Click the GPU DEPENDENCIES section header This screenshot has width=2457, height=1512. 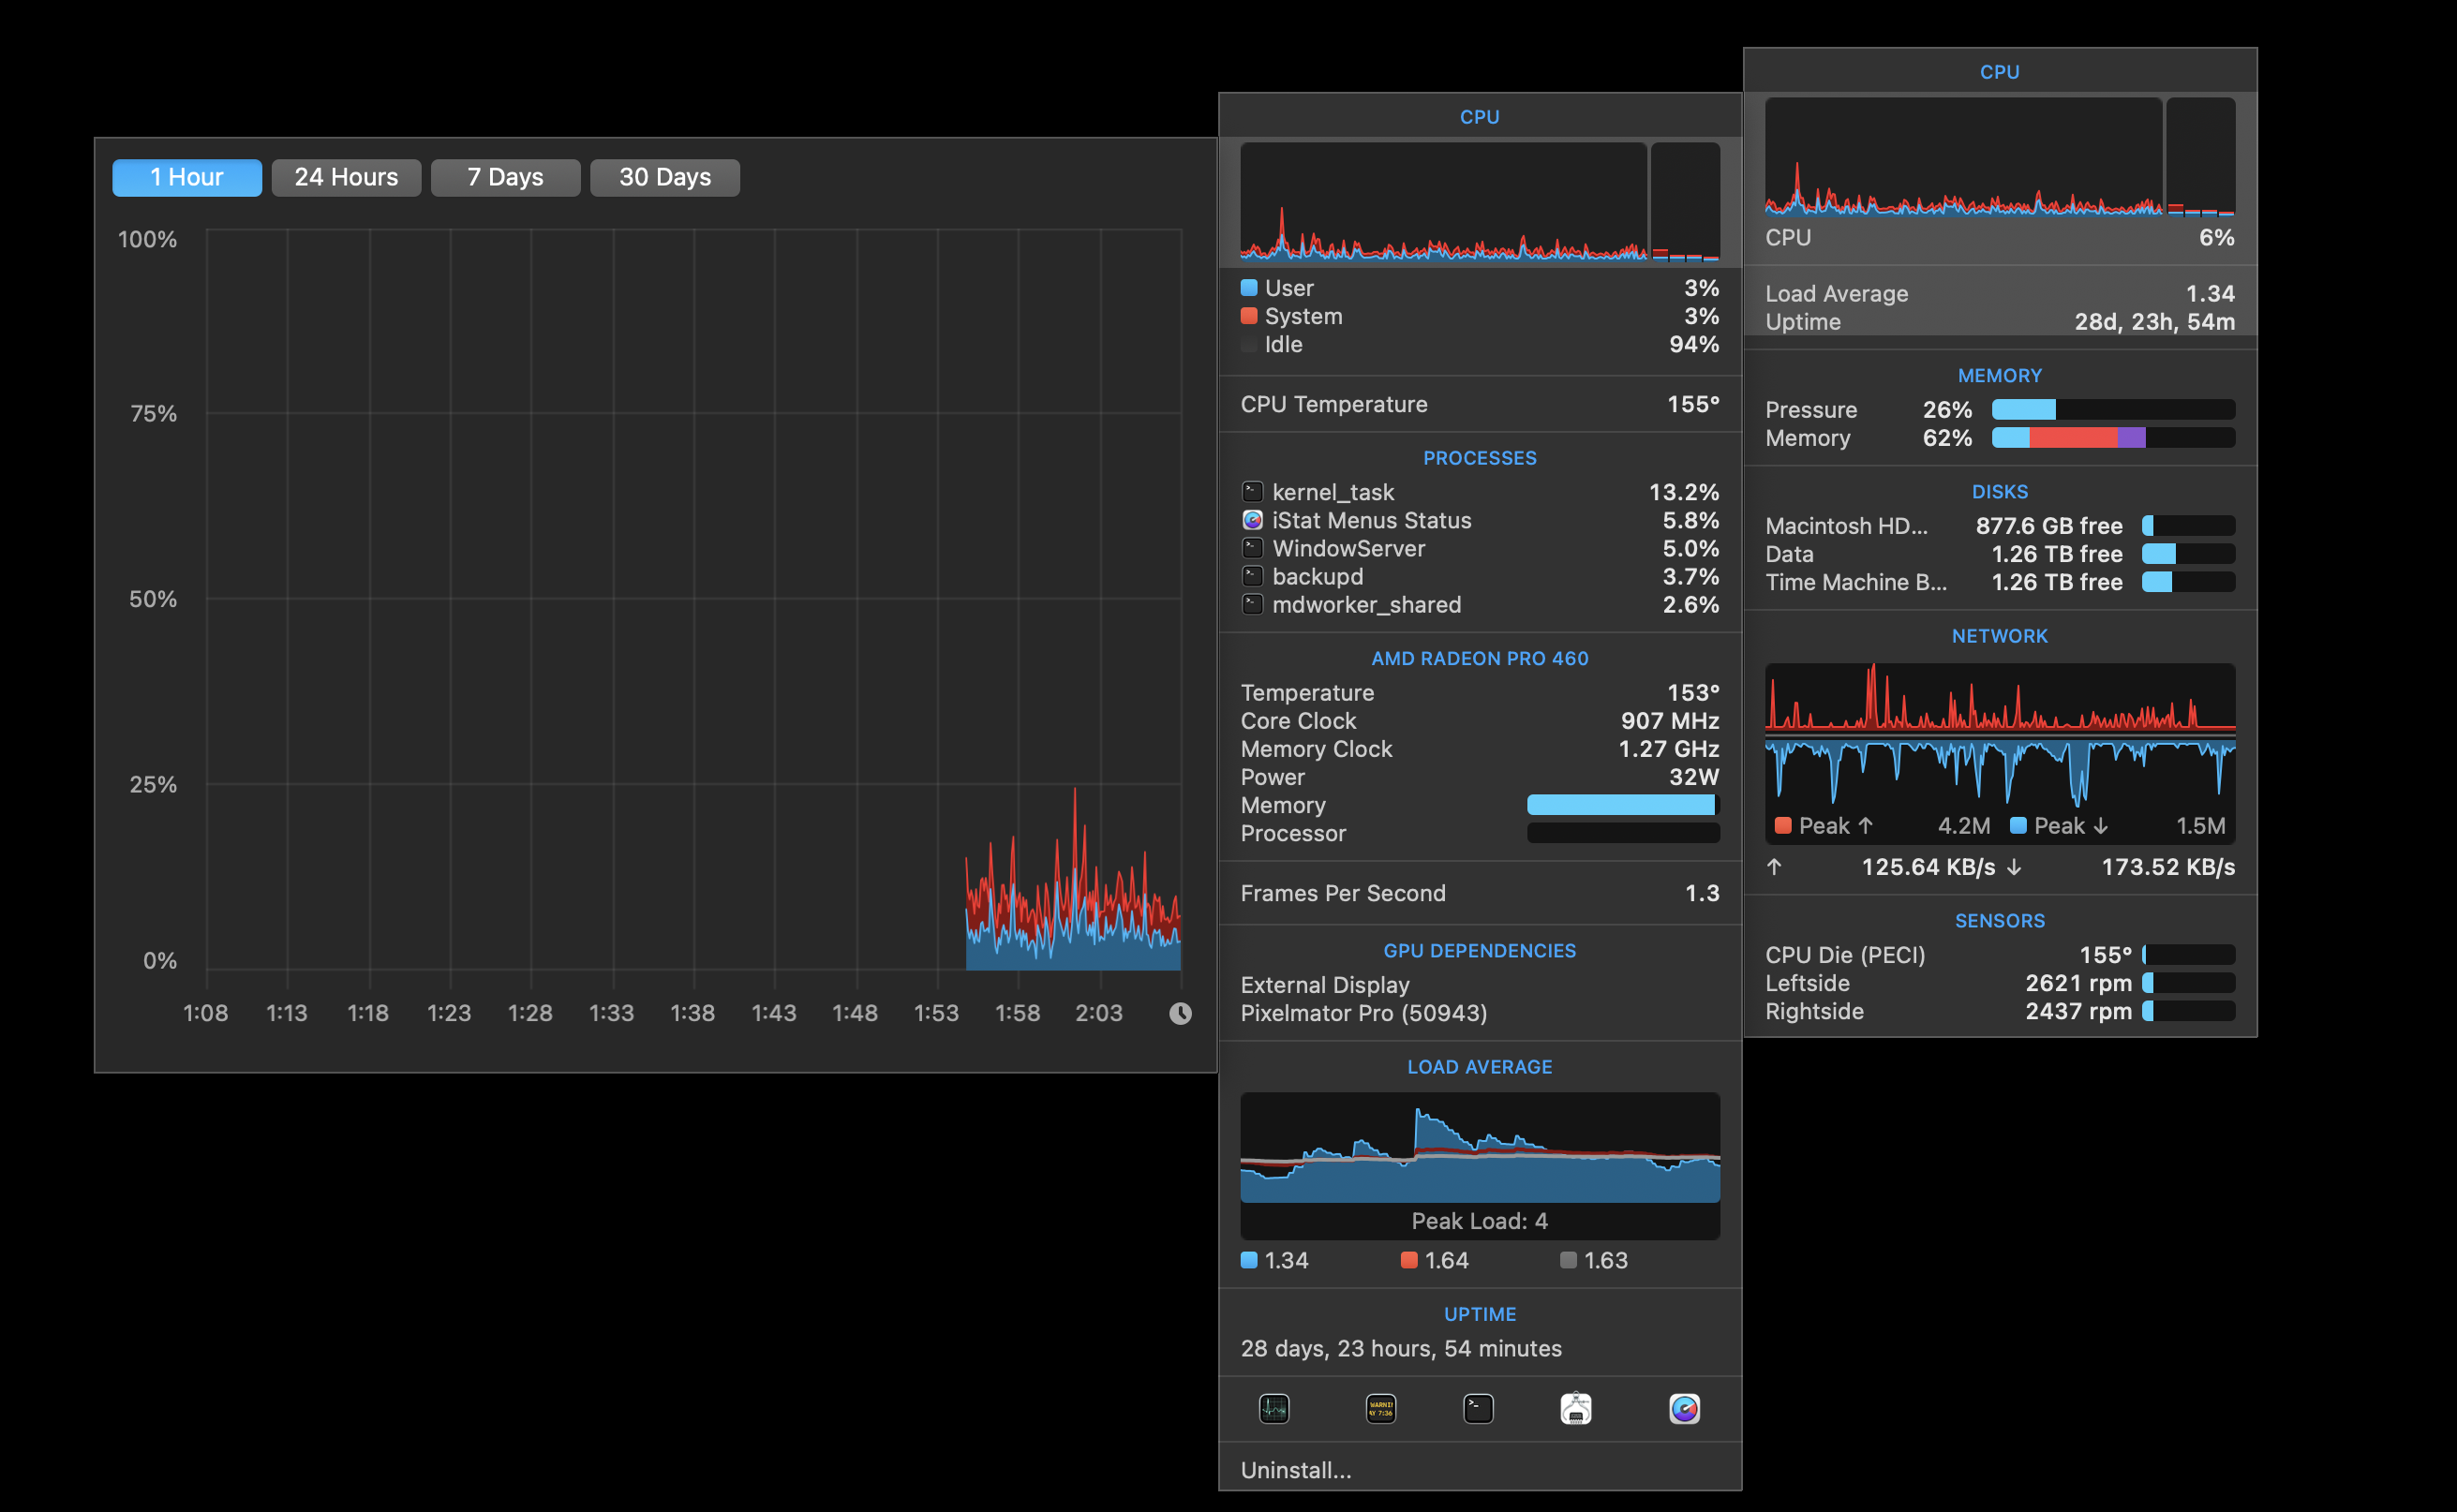[1480, 951]
